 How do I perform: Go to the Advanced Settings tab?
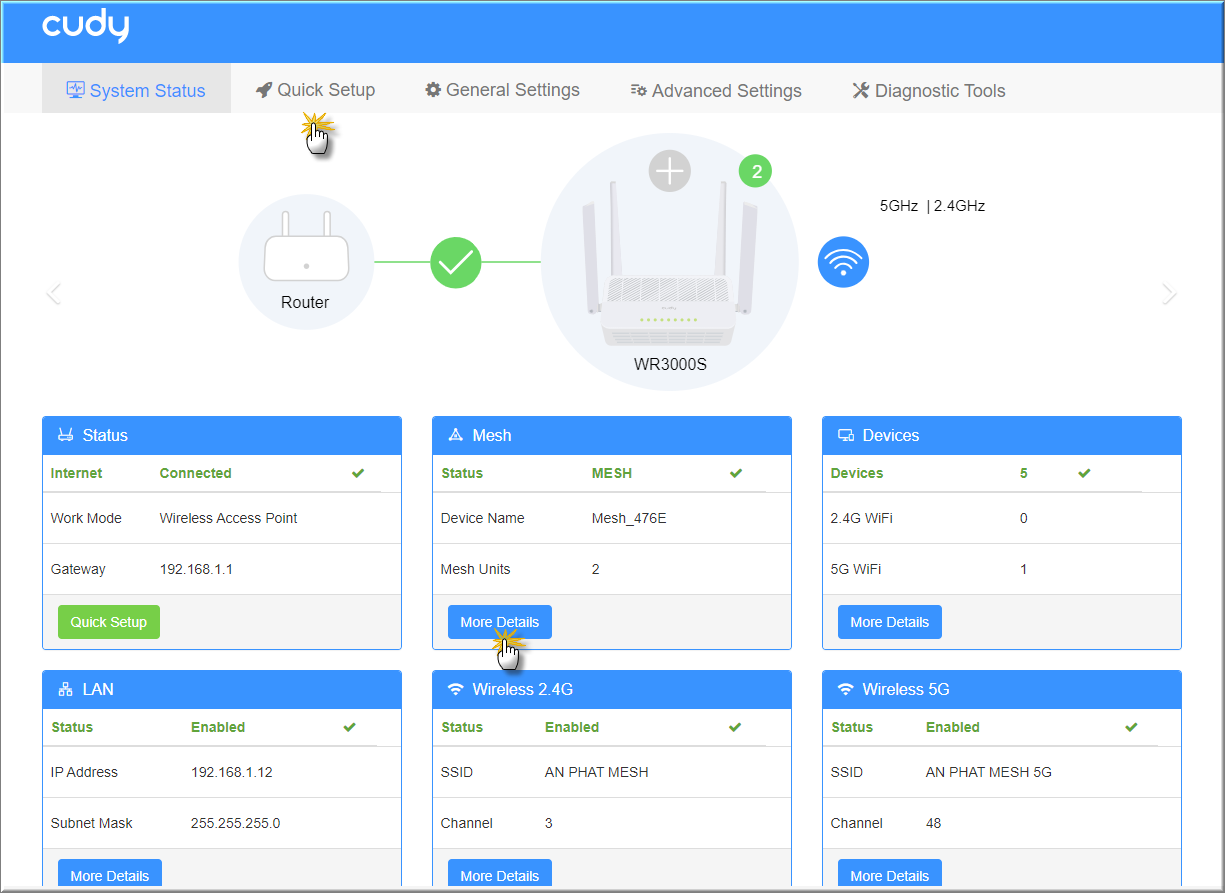click(716, 90)
